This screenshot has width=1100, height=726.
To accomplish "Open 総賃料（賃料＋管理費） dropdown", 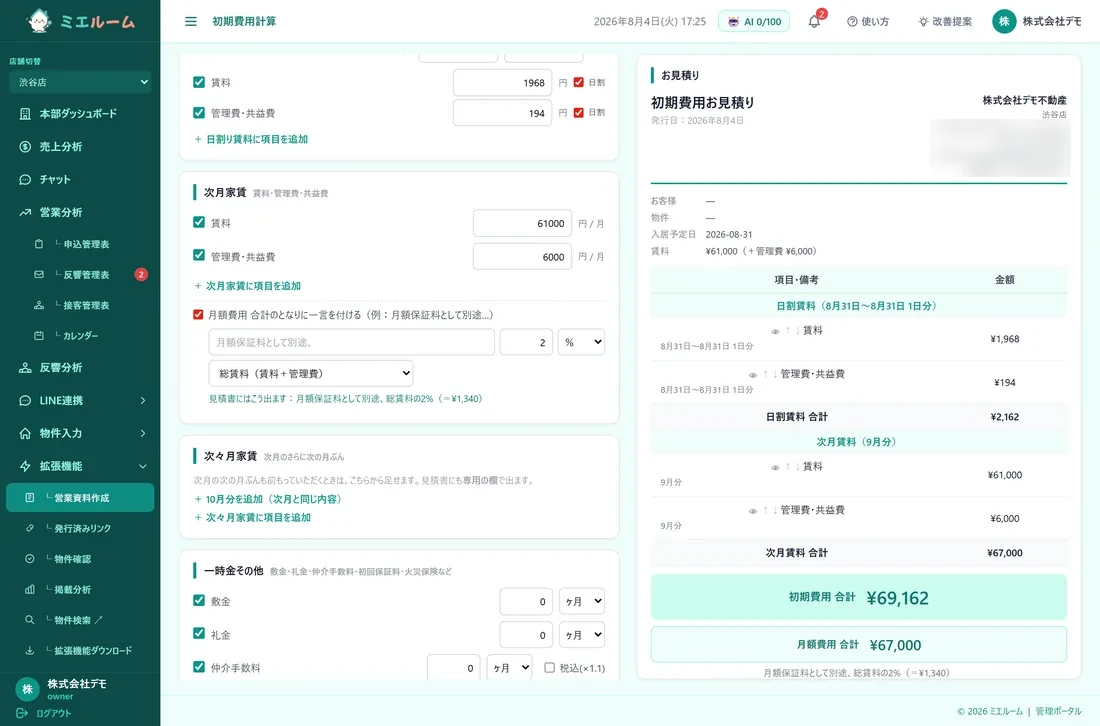I will (x=311, y=373).
